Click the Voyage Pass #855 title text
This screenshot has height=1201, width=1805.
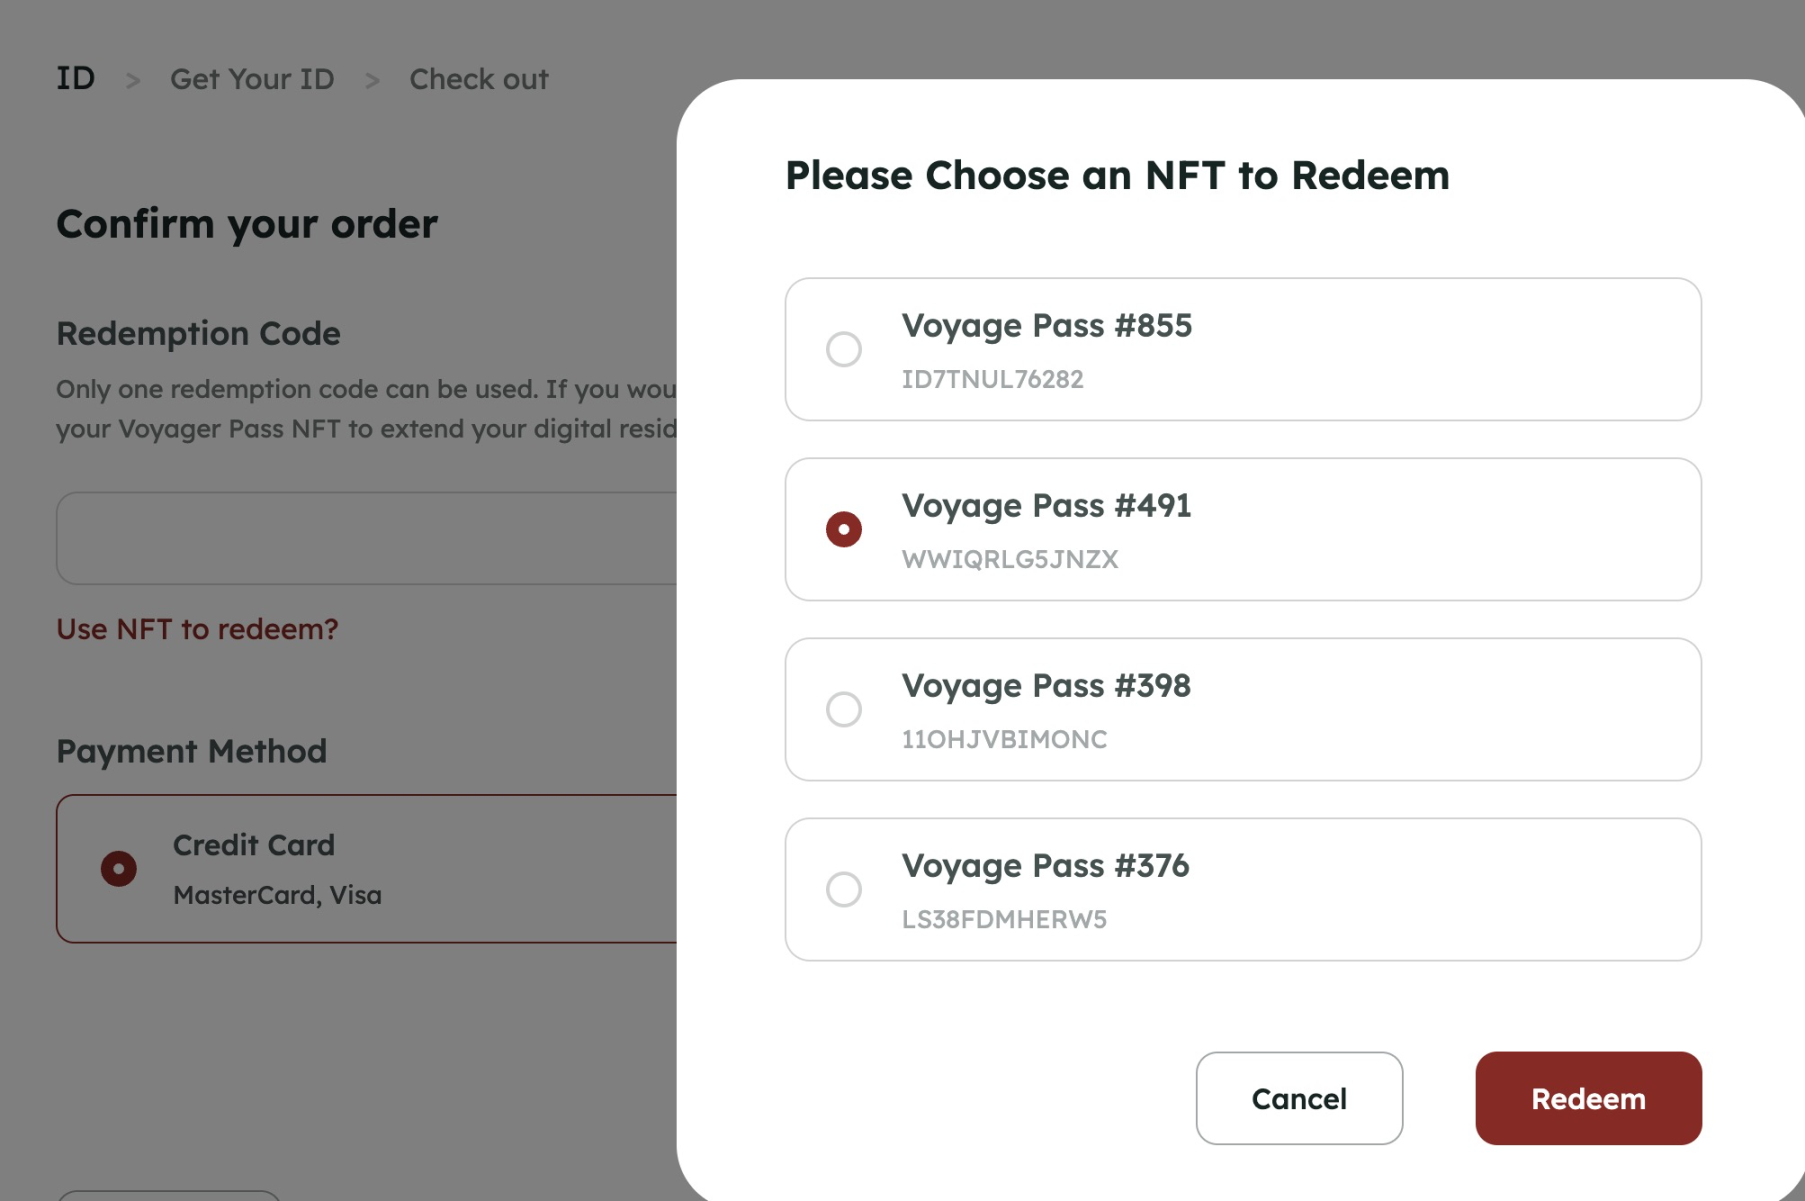(1046, 326)
